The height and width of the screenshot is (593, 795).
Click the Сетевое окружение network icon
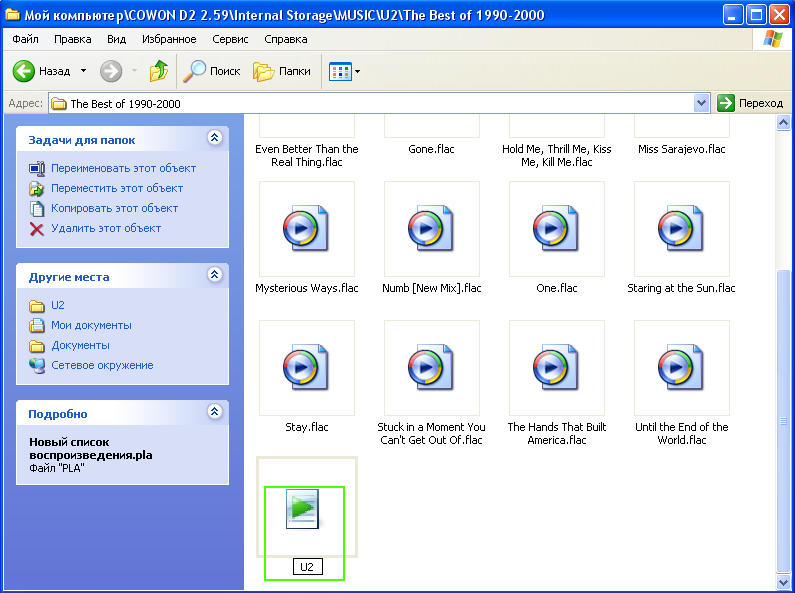point(37,365)
